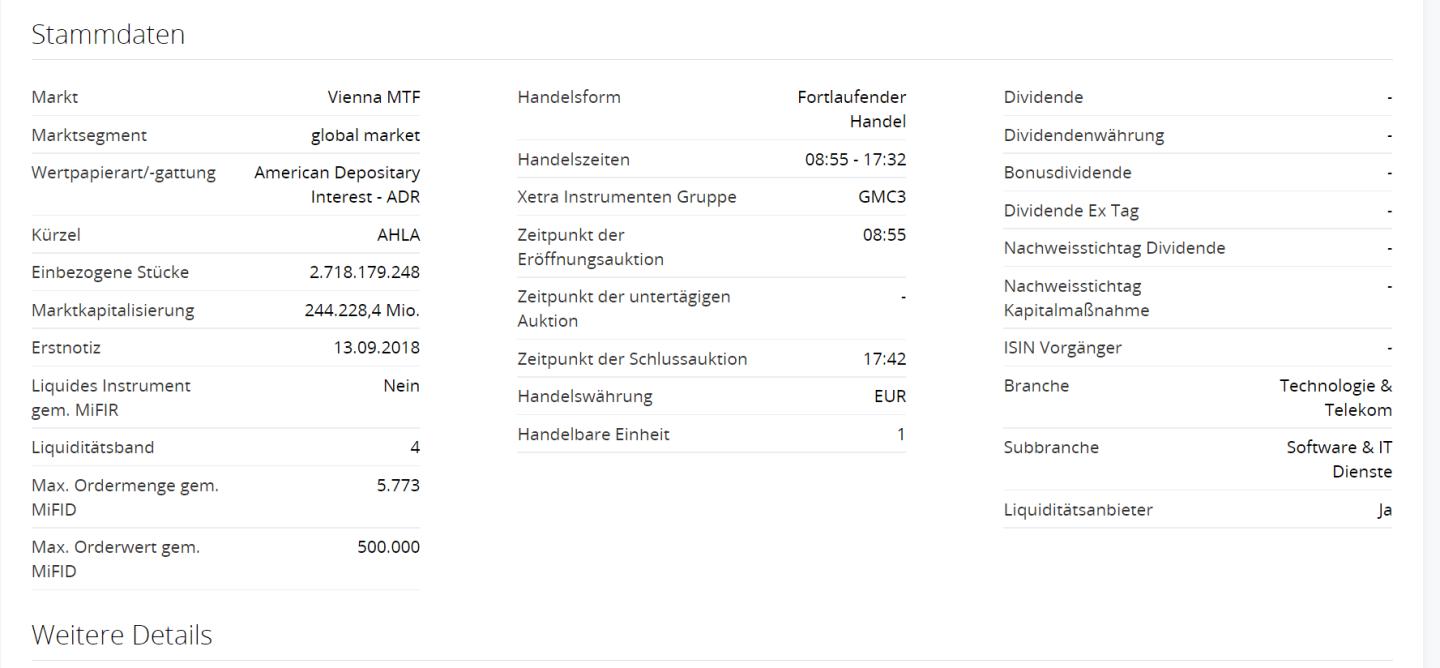The height and width of the screenshot is (668, 1440).
Task: Click the Liquiditätsband row label
Action: 93,447
